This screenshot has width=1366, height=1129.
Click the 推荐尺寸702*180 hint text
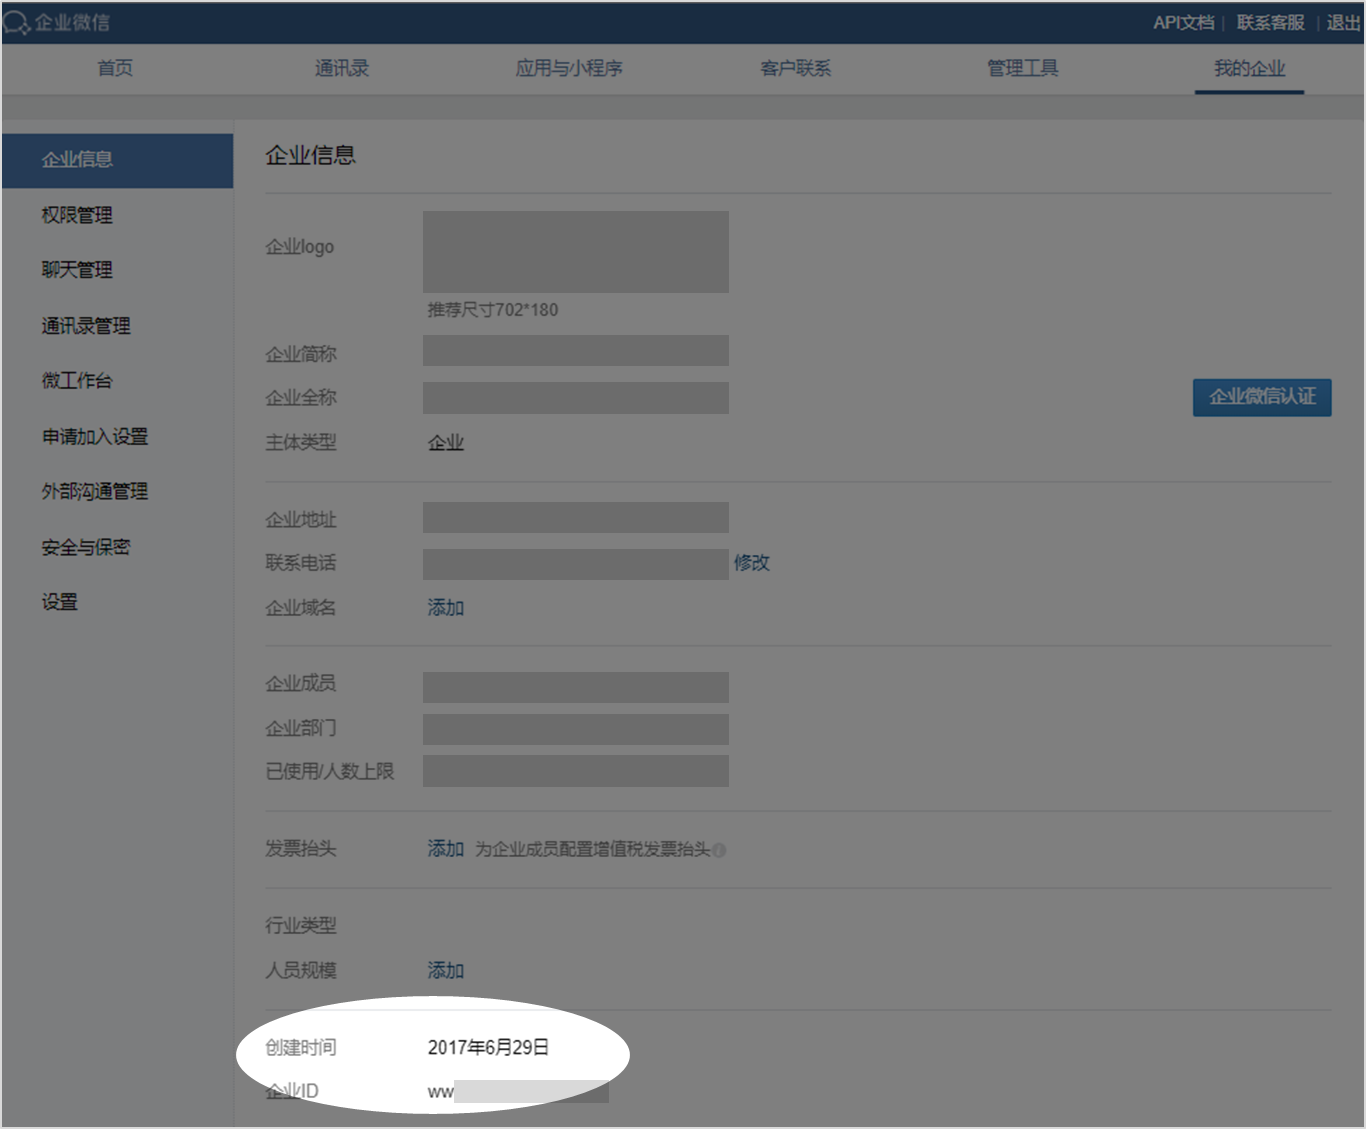493,310
